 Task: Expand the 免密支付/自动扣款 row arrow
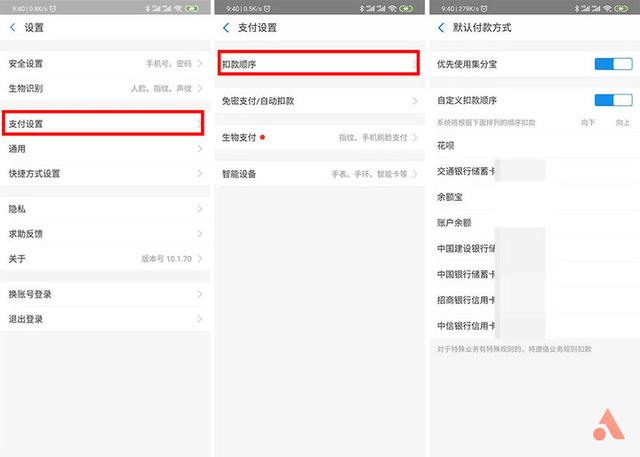(x=414, y=101)
